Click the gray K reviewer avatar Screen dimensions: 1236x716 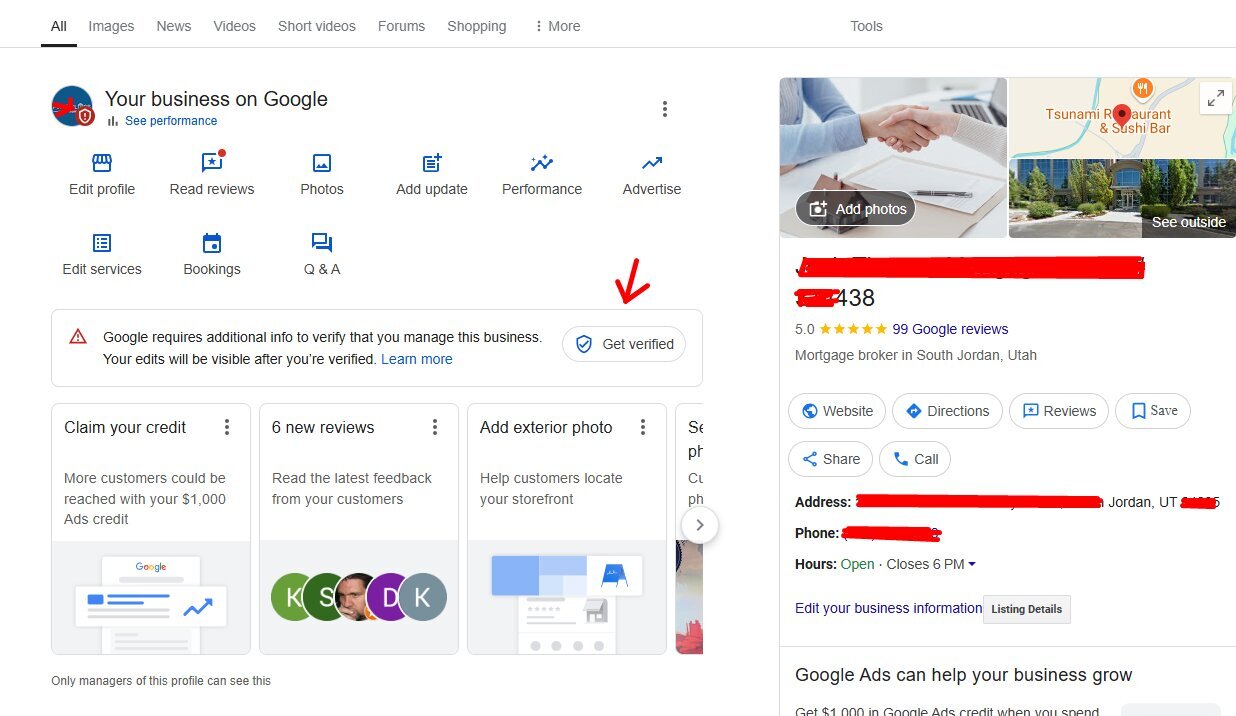coord(422,597)
